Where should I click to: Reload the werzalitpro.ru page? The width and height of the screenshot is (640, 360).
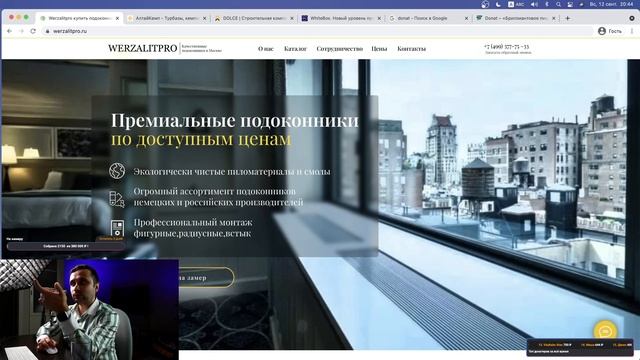coord(33,31)
